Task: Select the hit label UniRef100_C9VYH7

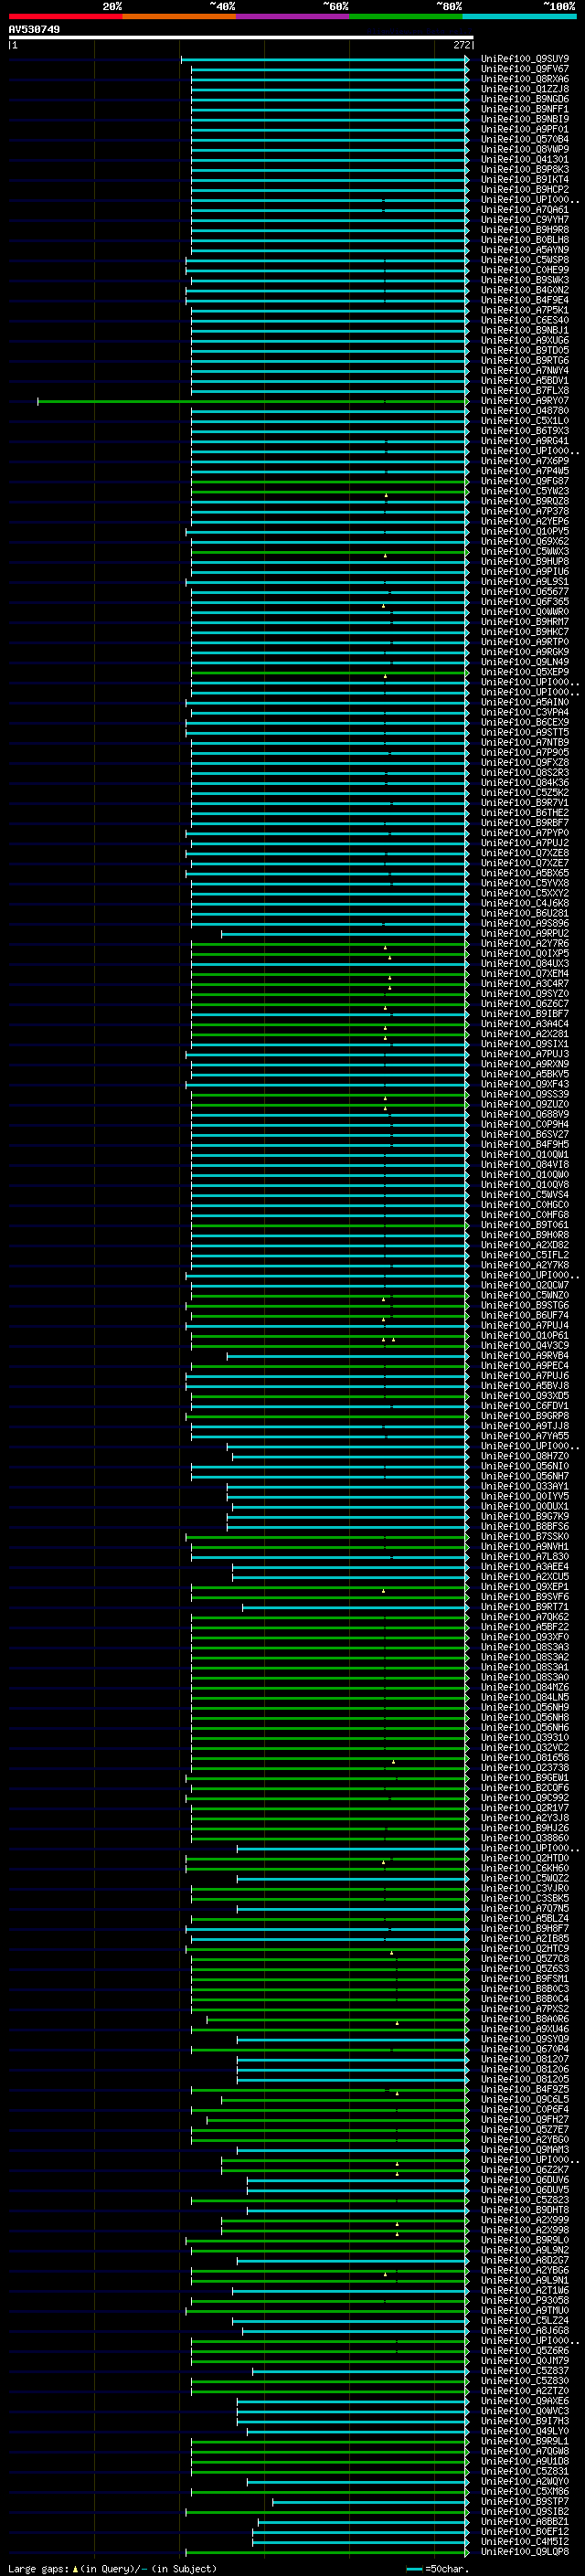Action: tap(525, 220)
